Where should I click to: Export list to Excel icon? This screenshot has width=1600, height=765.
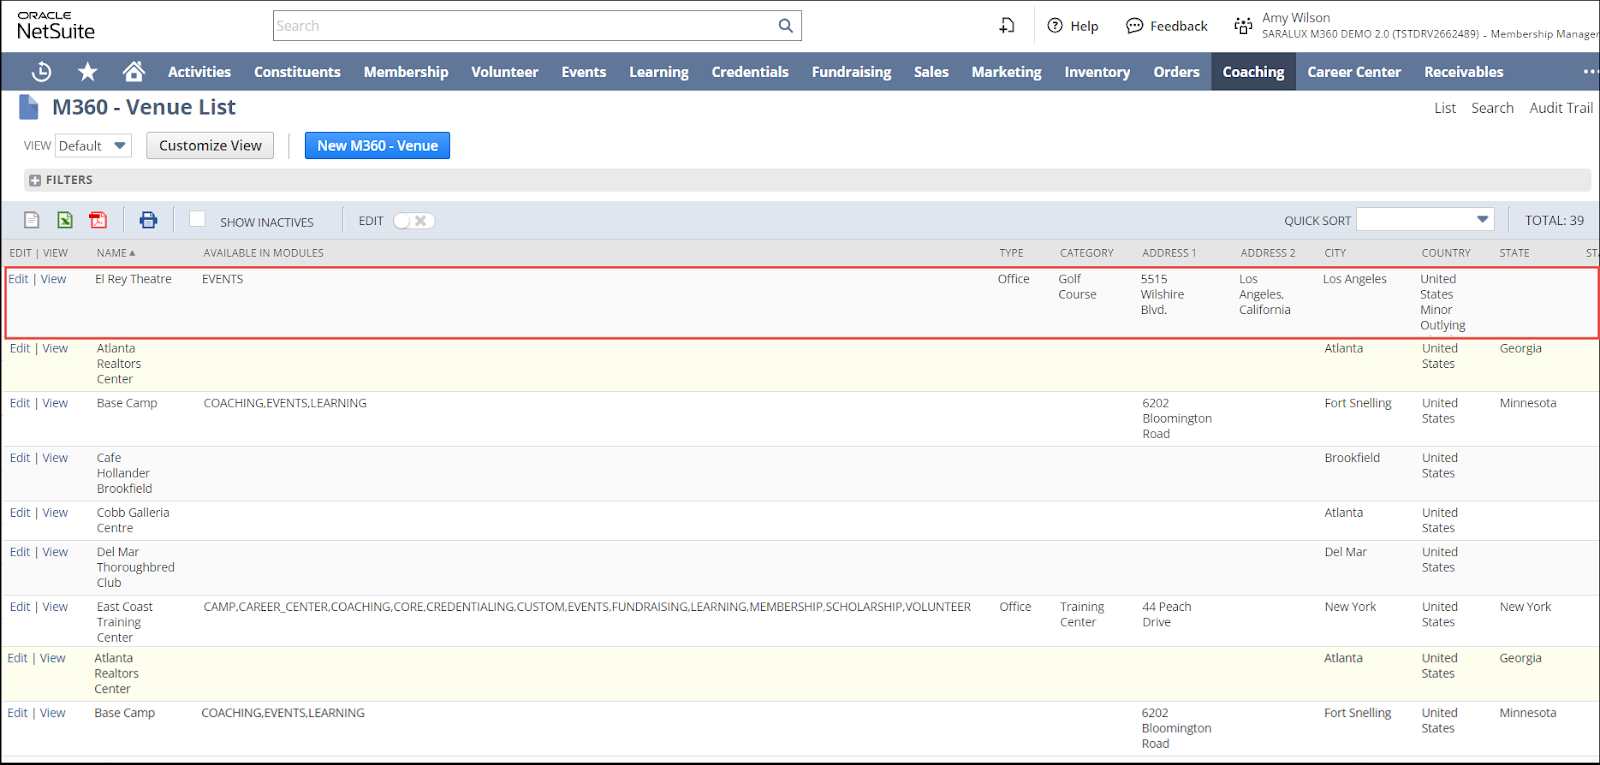tap(65, 220)
